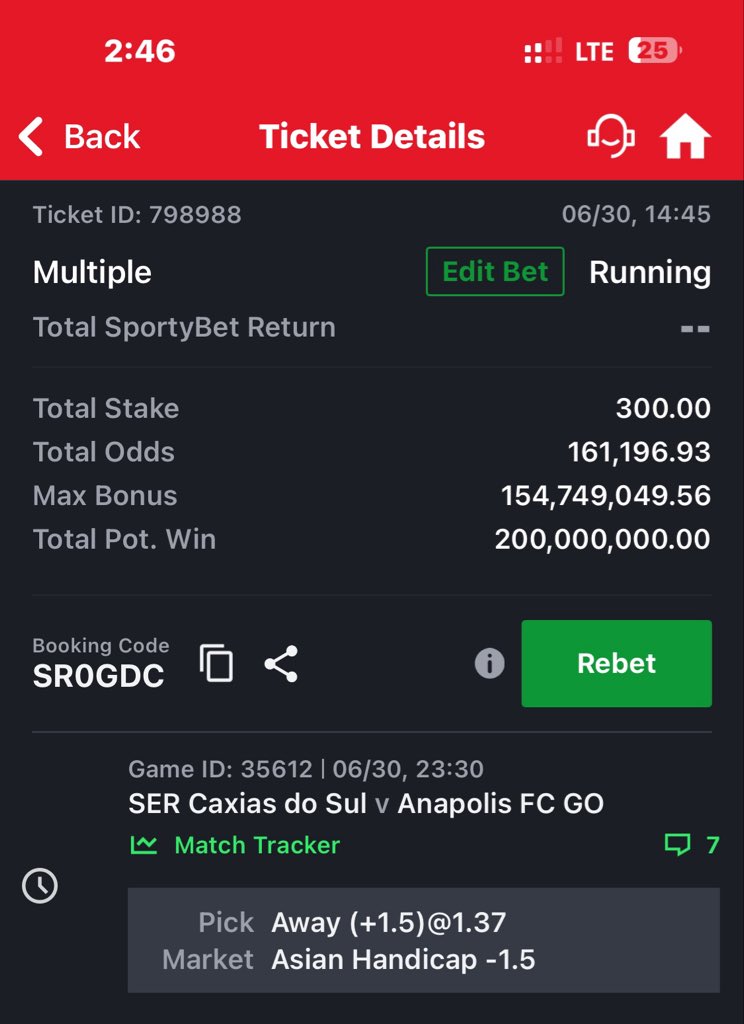Tap the pending clock status icon
This screenshot has height=1024, width=744.
(x=40, y=886)
